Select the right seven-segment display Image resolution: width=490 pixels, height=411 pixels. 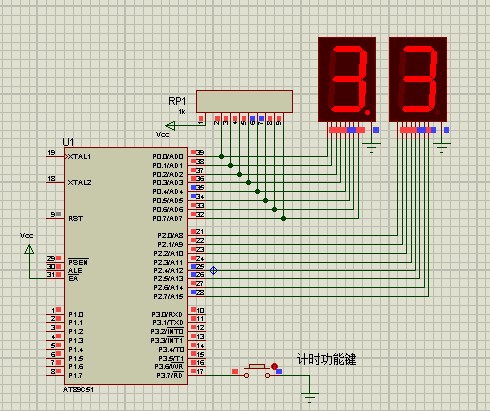click(418, 79)
